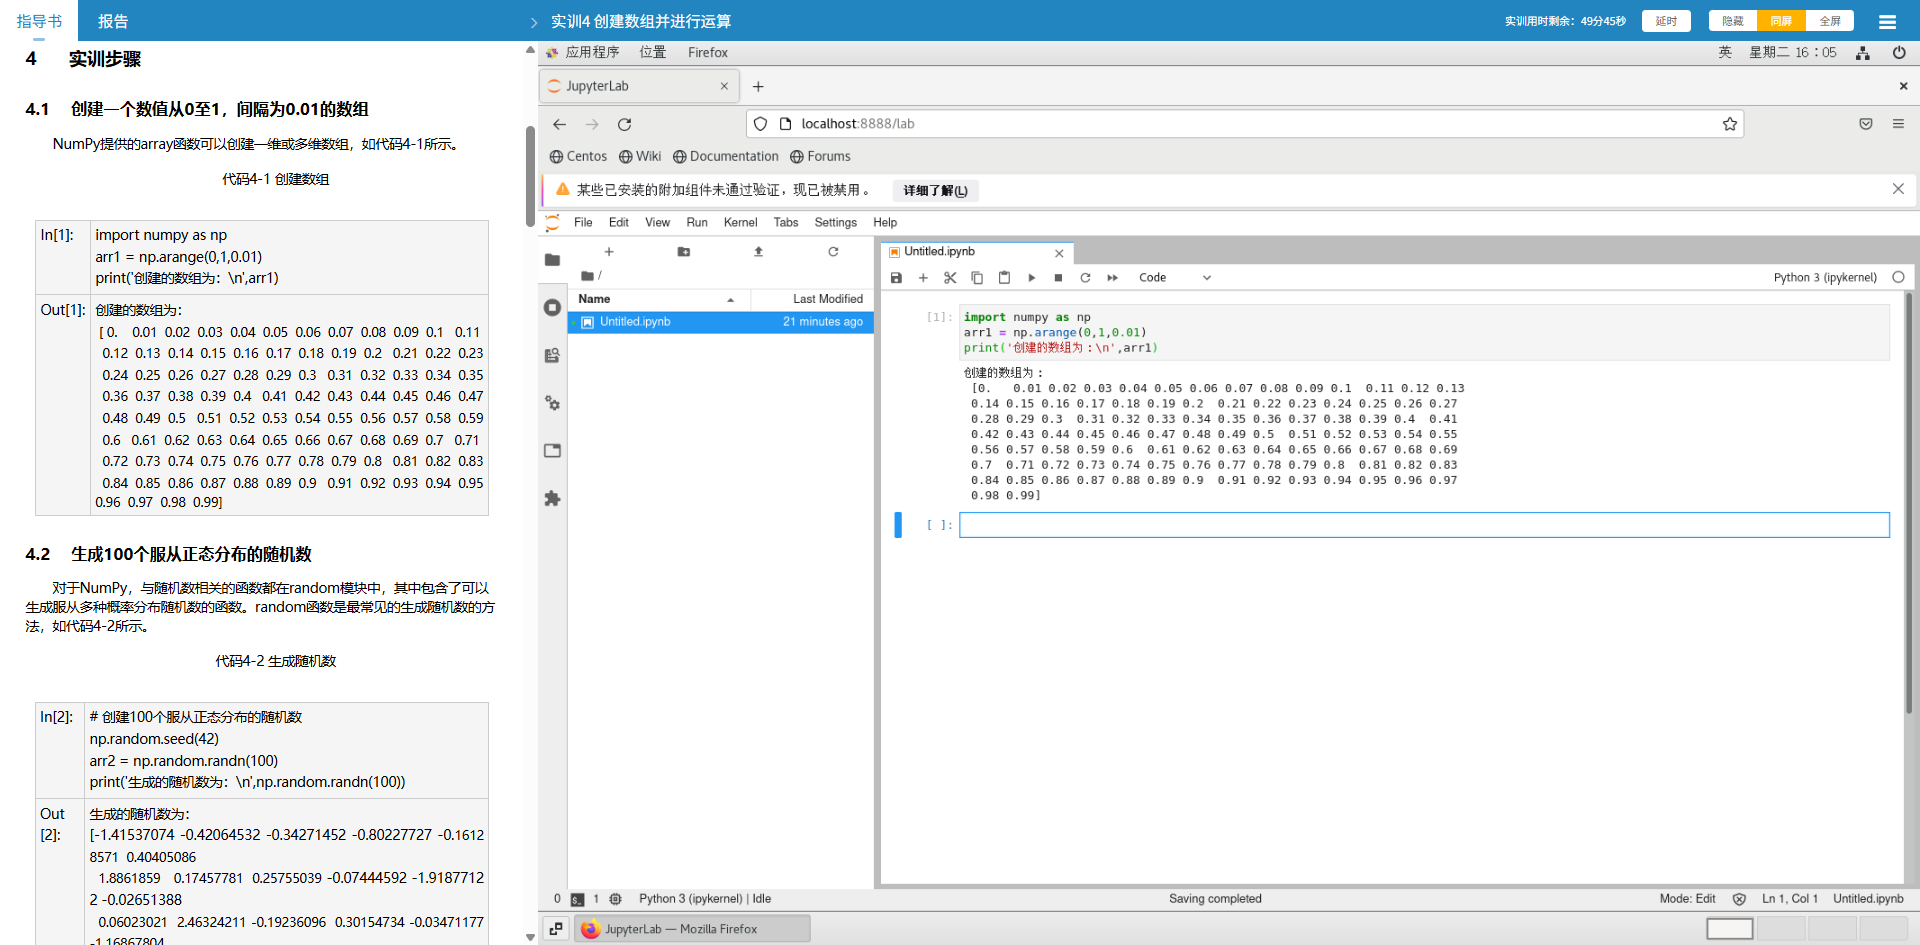The height and width of the screenshot is (945, 1920).
Task: Sort files by Name column header
Action: pyautogui.click(x=659, y=299)
